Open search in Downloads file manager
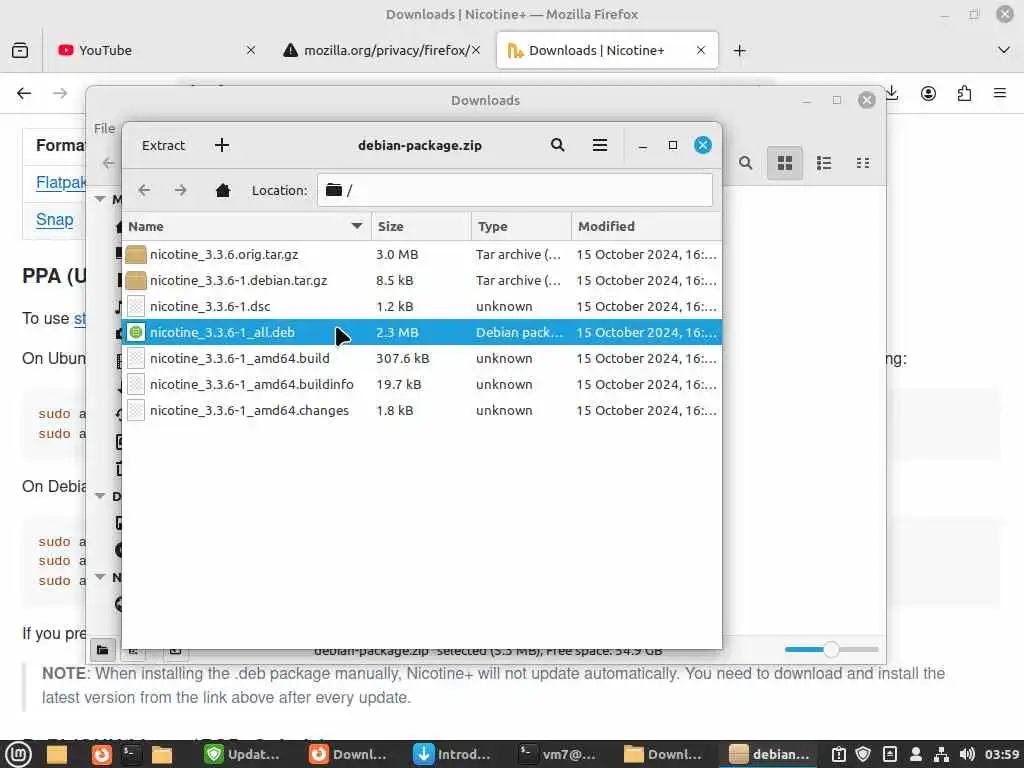The image size is (1024, 768). [745, 163]
